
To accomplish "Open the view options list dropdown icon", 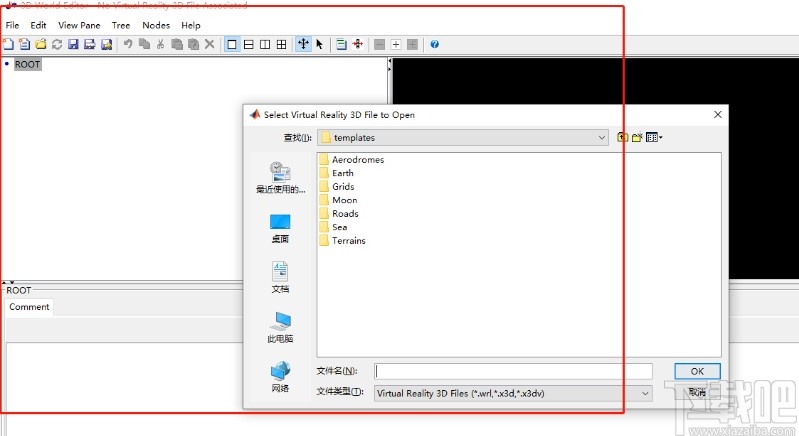I will pos(654,137).
